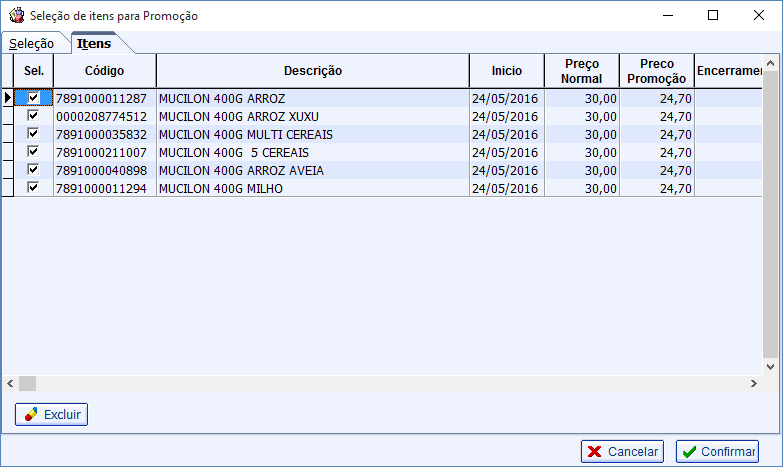Click the horizontal scrollbar thumb
Screen dimensions: 783x467
27,384
